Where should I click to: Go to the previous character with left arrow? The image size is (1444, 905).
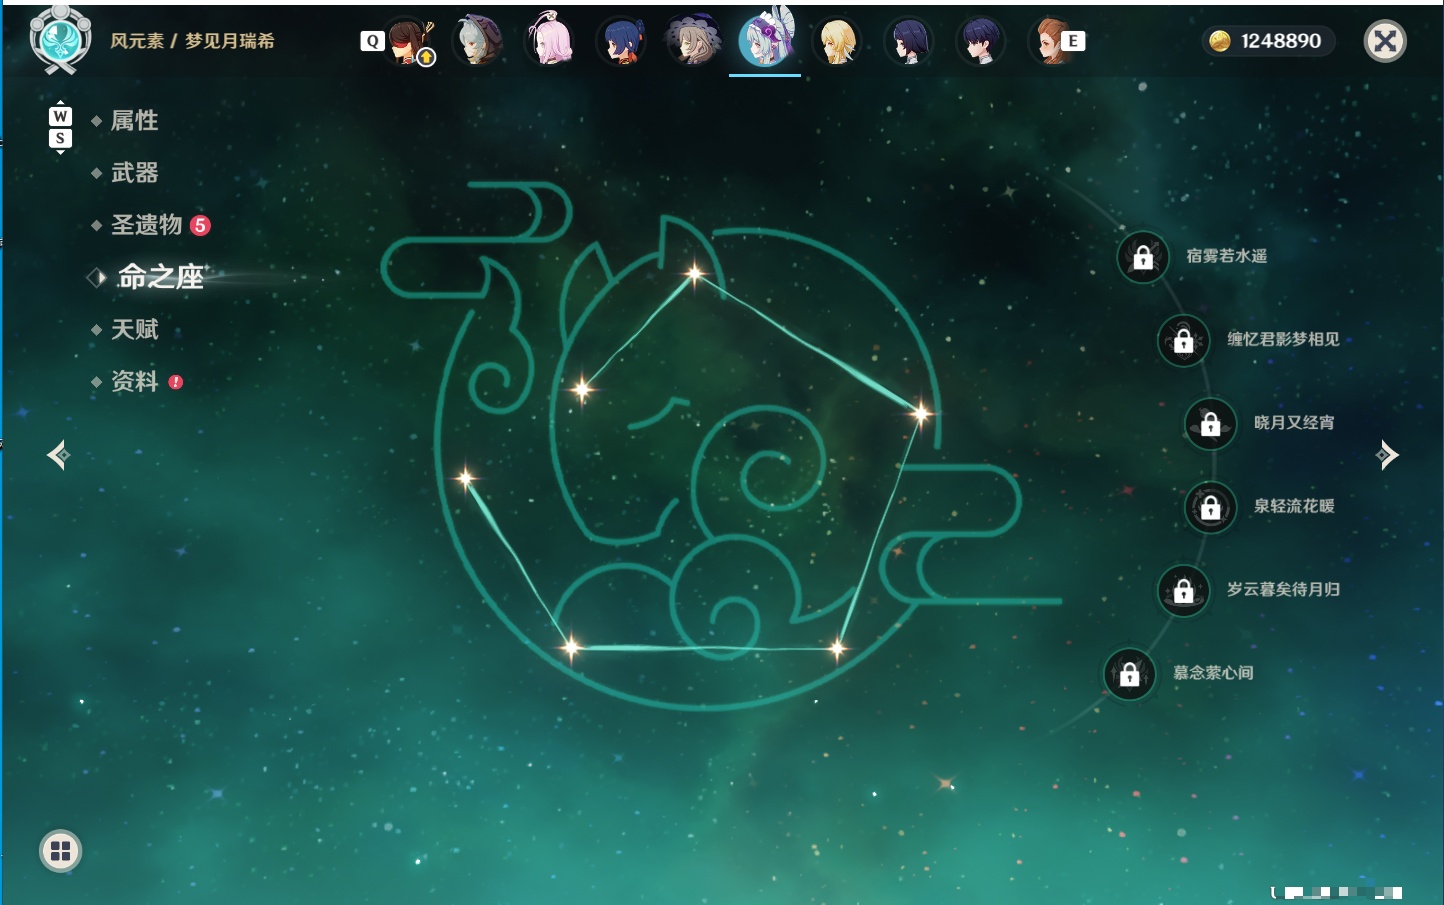point(58,455)
